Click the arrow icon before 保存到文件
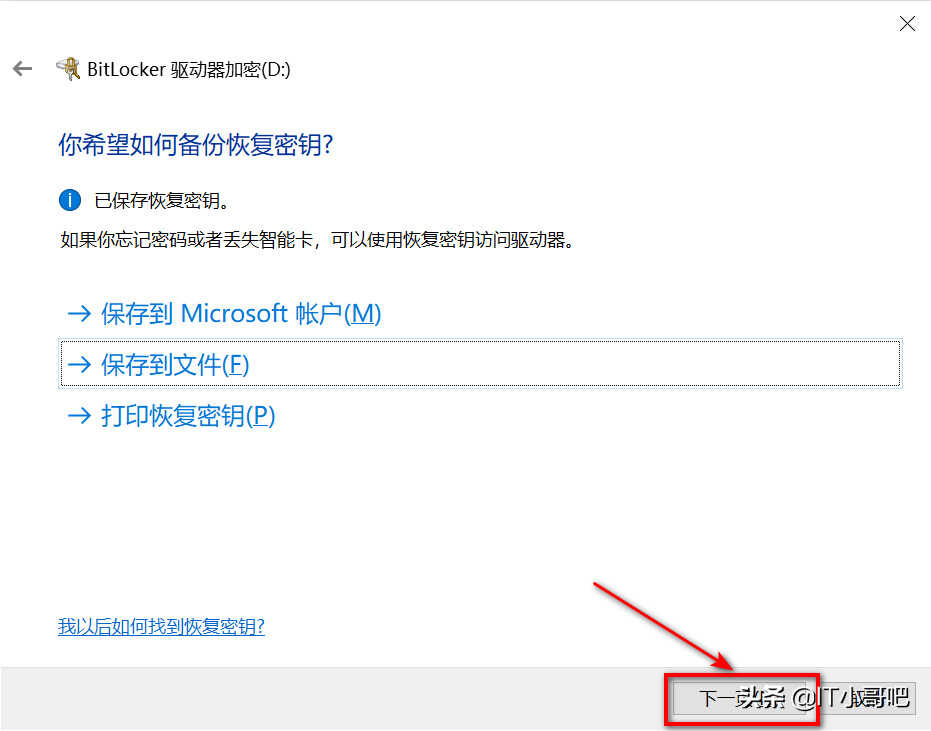Image resolution: width=931 pixels, height=731 pixels. tap(79, 365)
